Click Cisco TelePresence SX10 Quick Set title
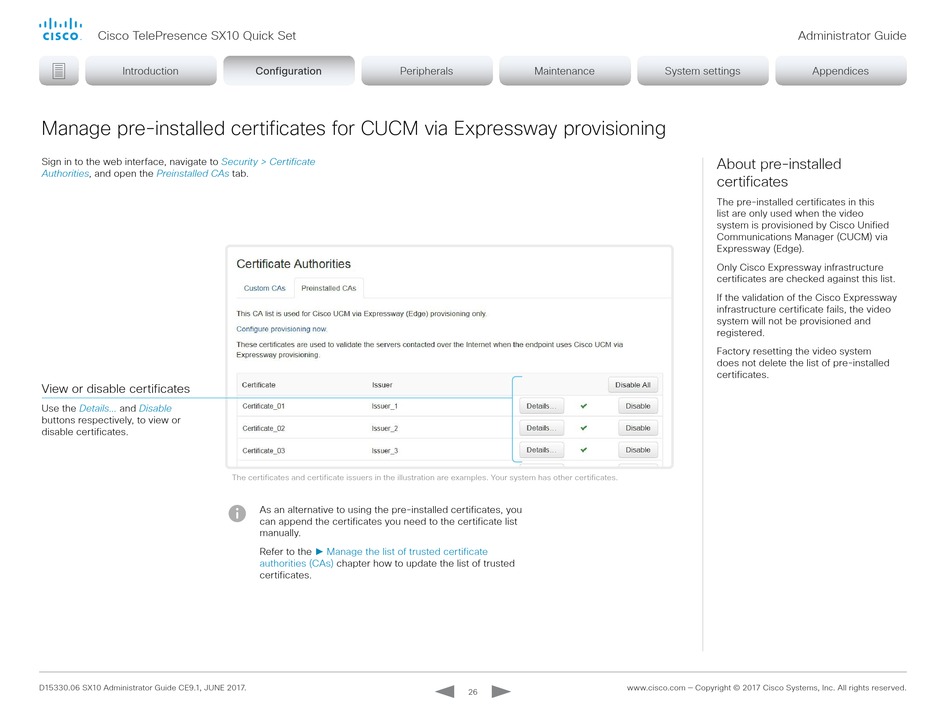The image size is (950, 711). click(197, 36)
